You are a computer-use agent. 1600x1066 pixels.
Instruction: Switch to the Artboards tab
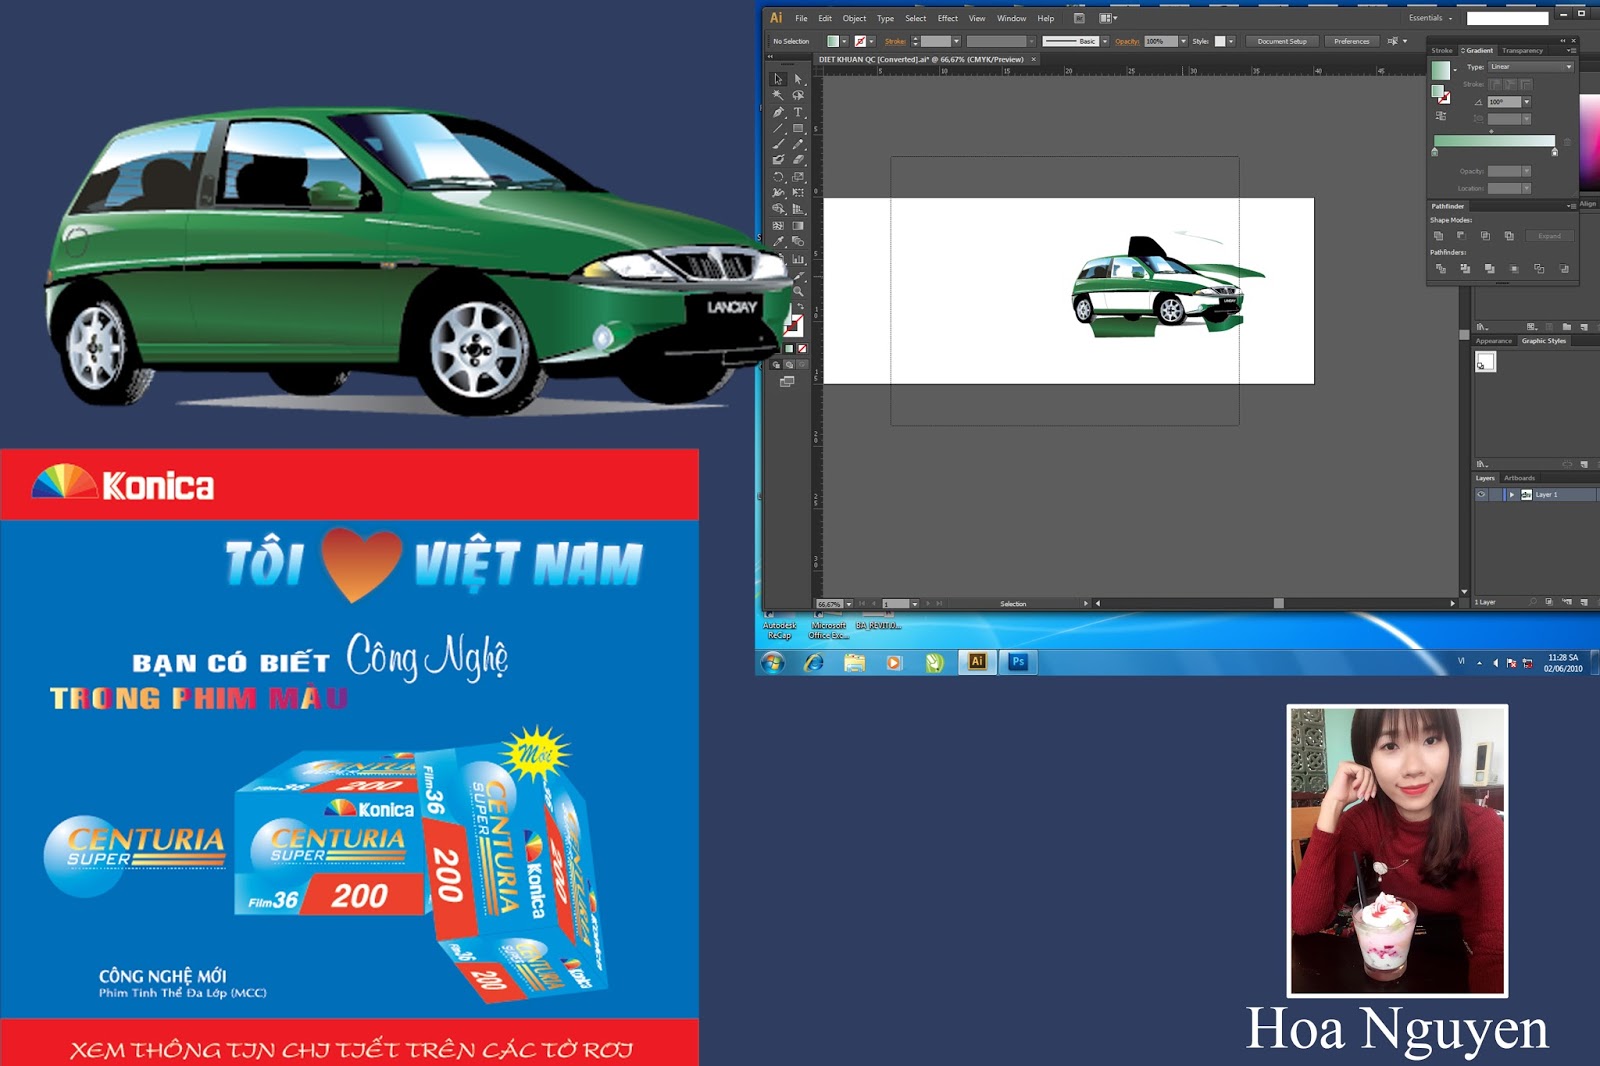[1519, 478]
